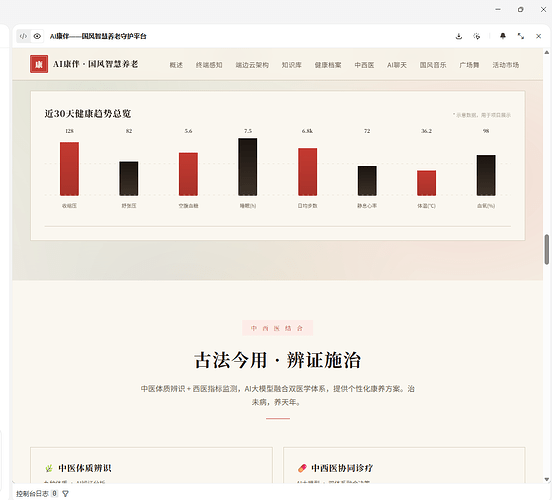This screenshot has width=552, height=500.
Task: Click the value 36.2 above 体温
Action: [426, 131]
